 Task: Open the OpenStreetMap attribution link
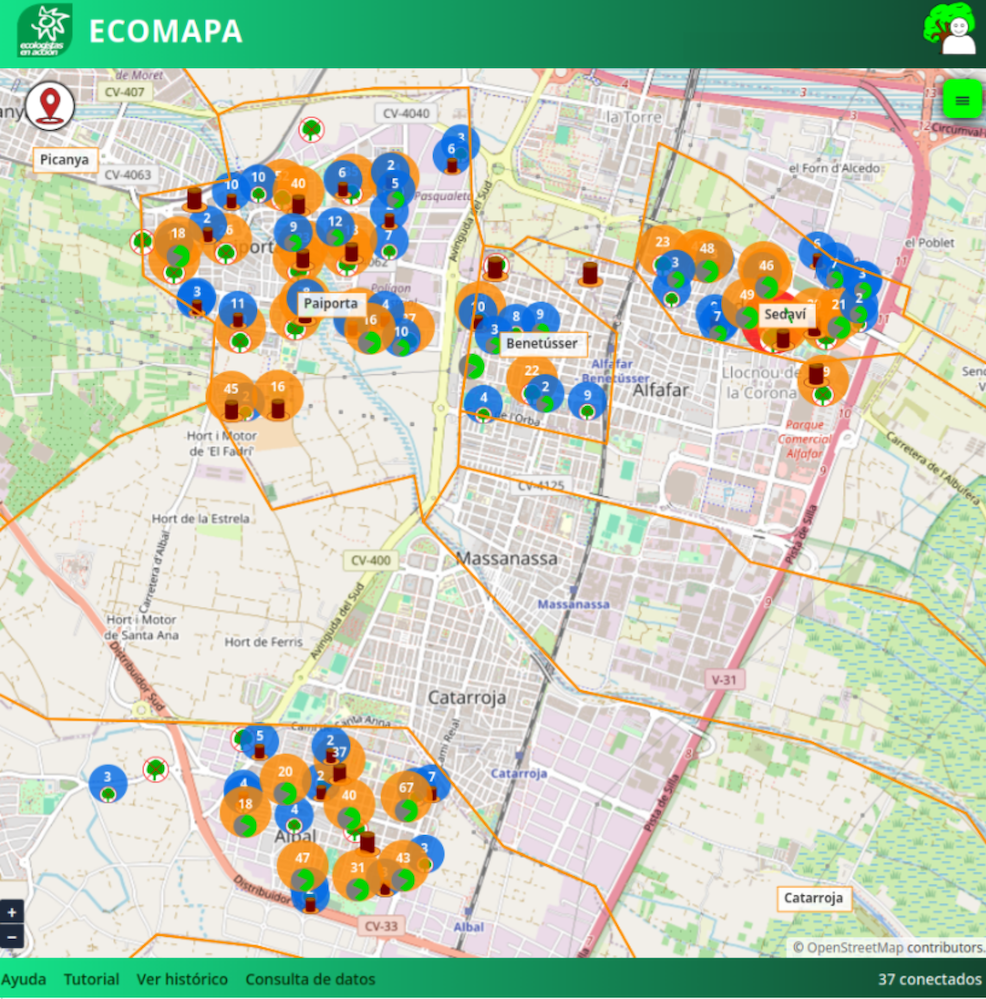coord(855,947)
